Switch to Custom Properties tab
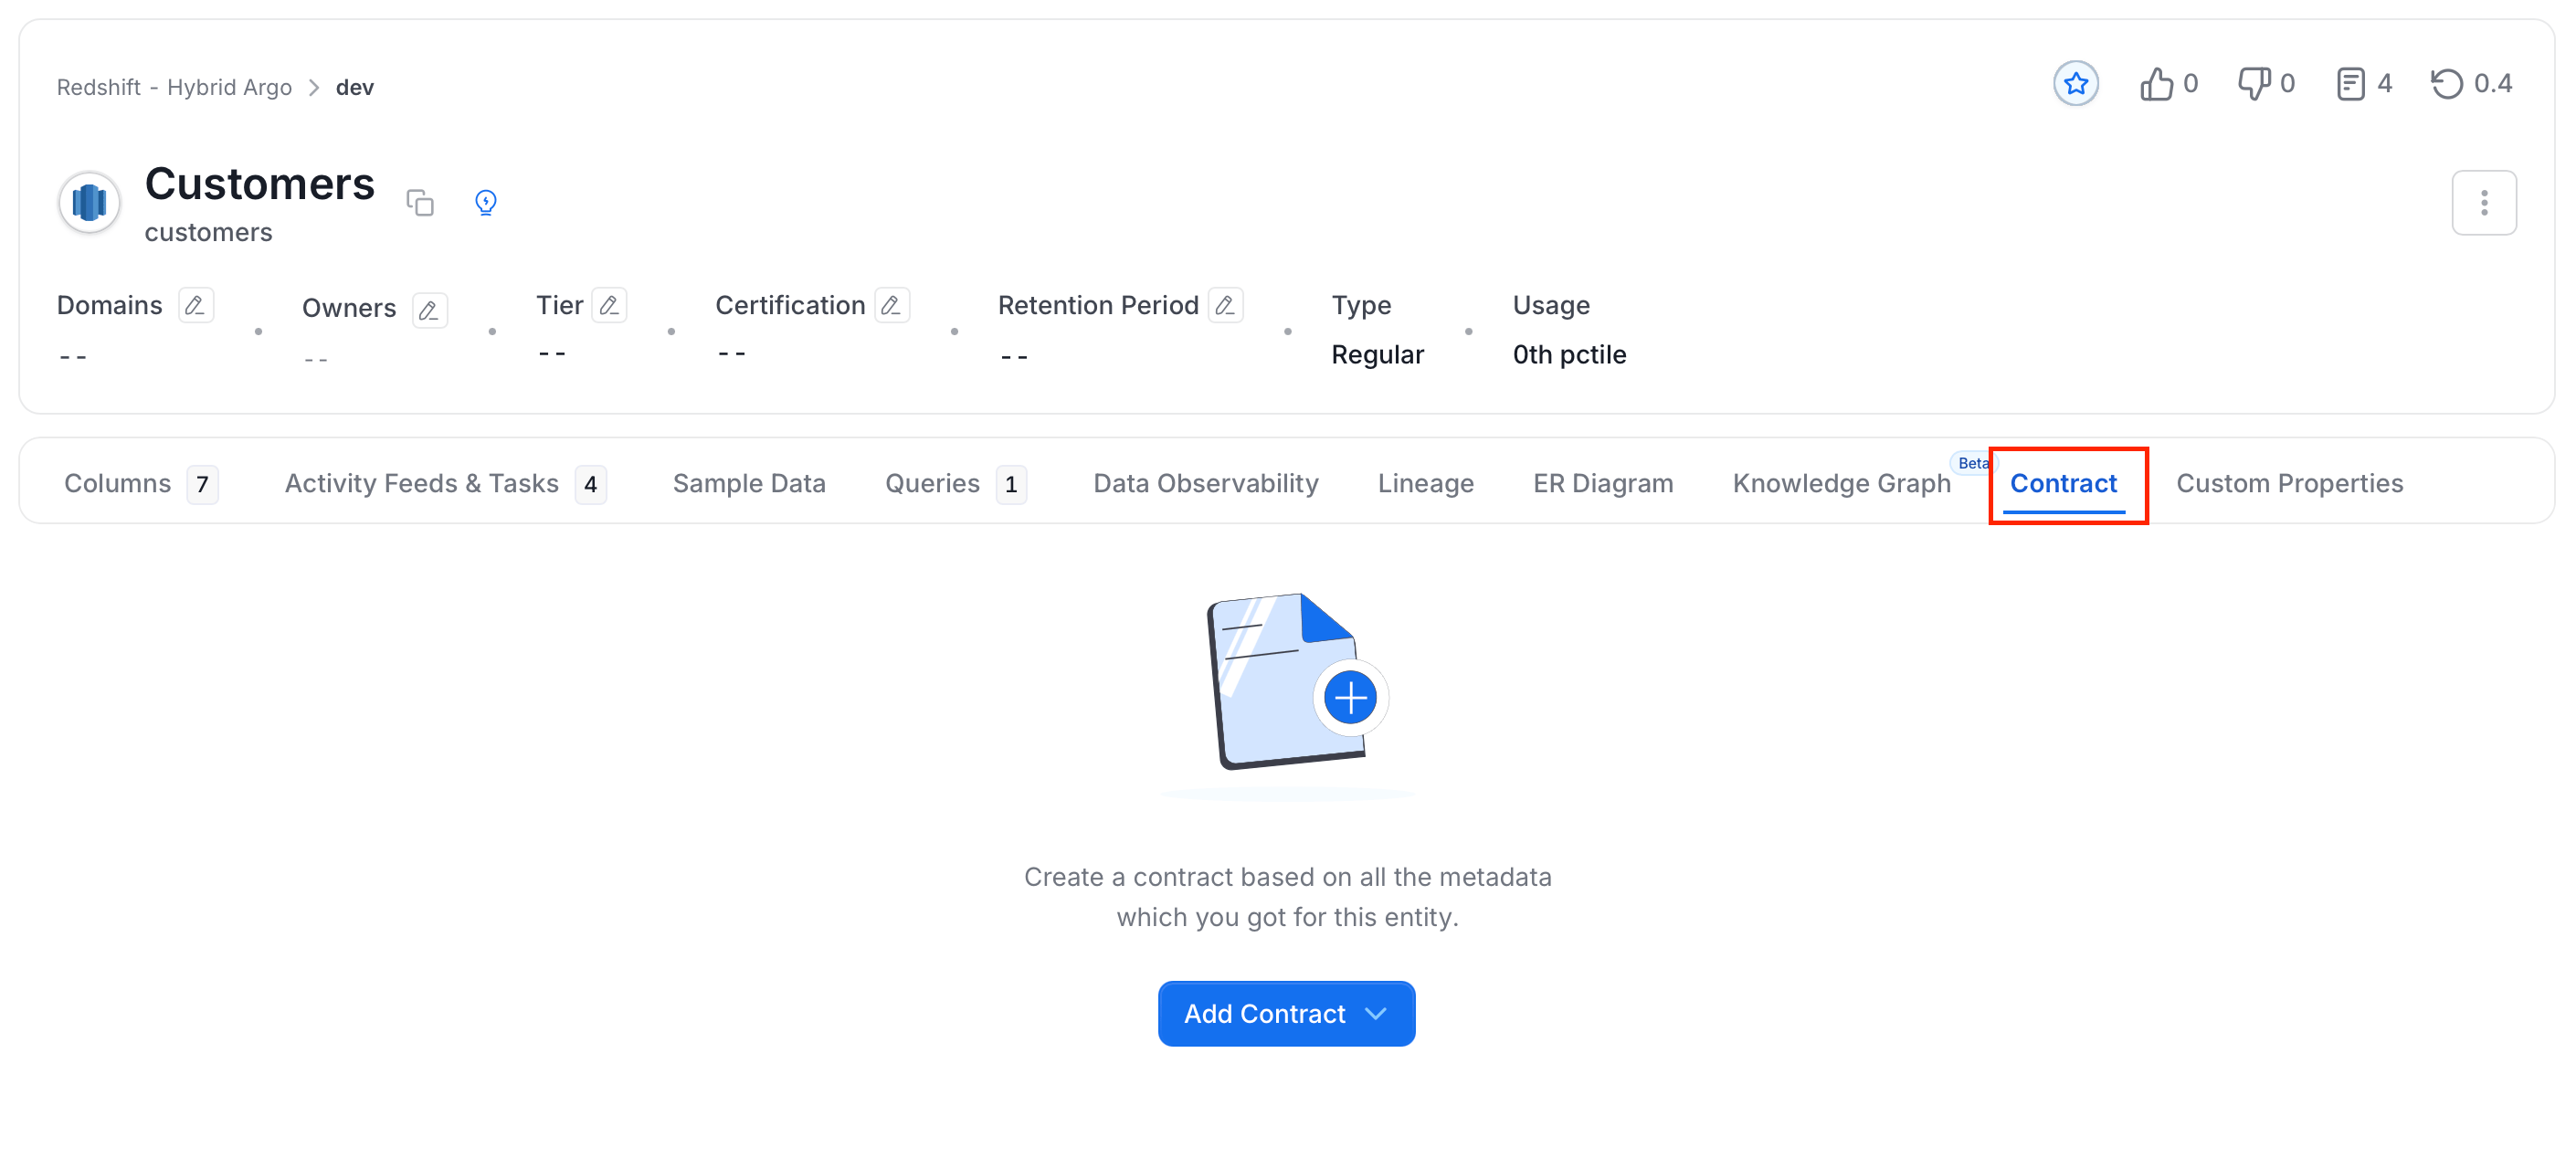The height and width of the screenshot is (1169, 2576). click(x=2289, y=484)
